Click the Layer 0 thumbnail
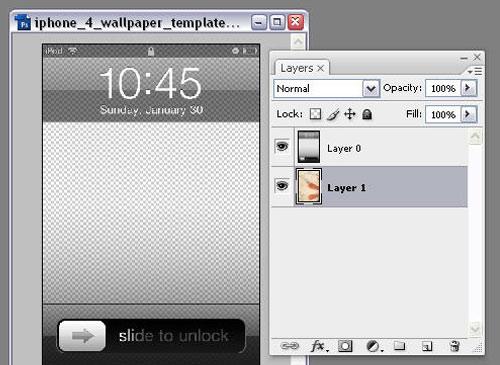 point(309,146)
